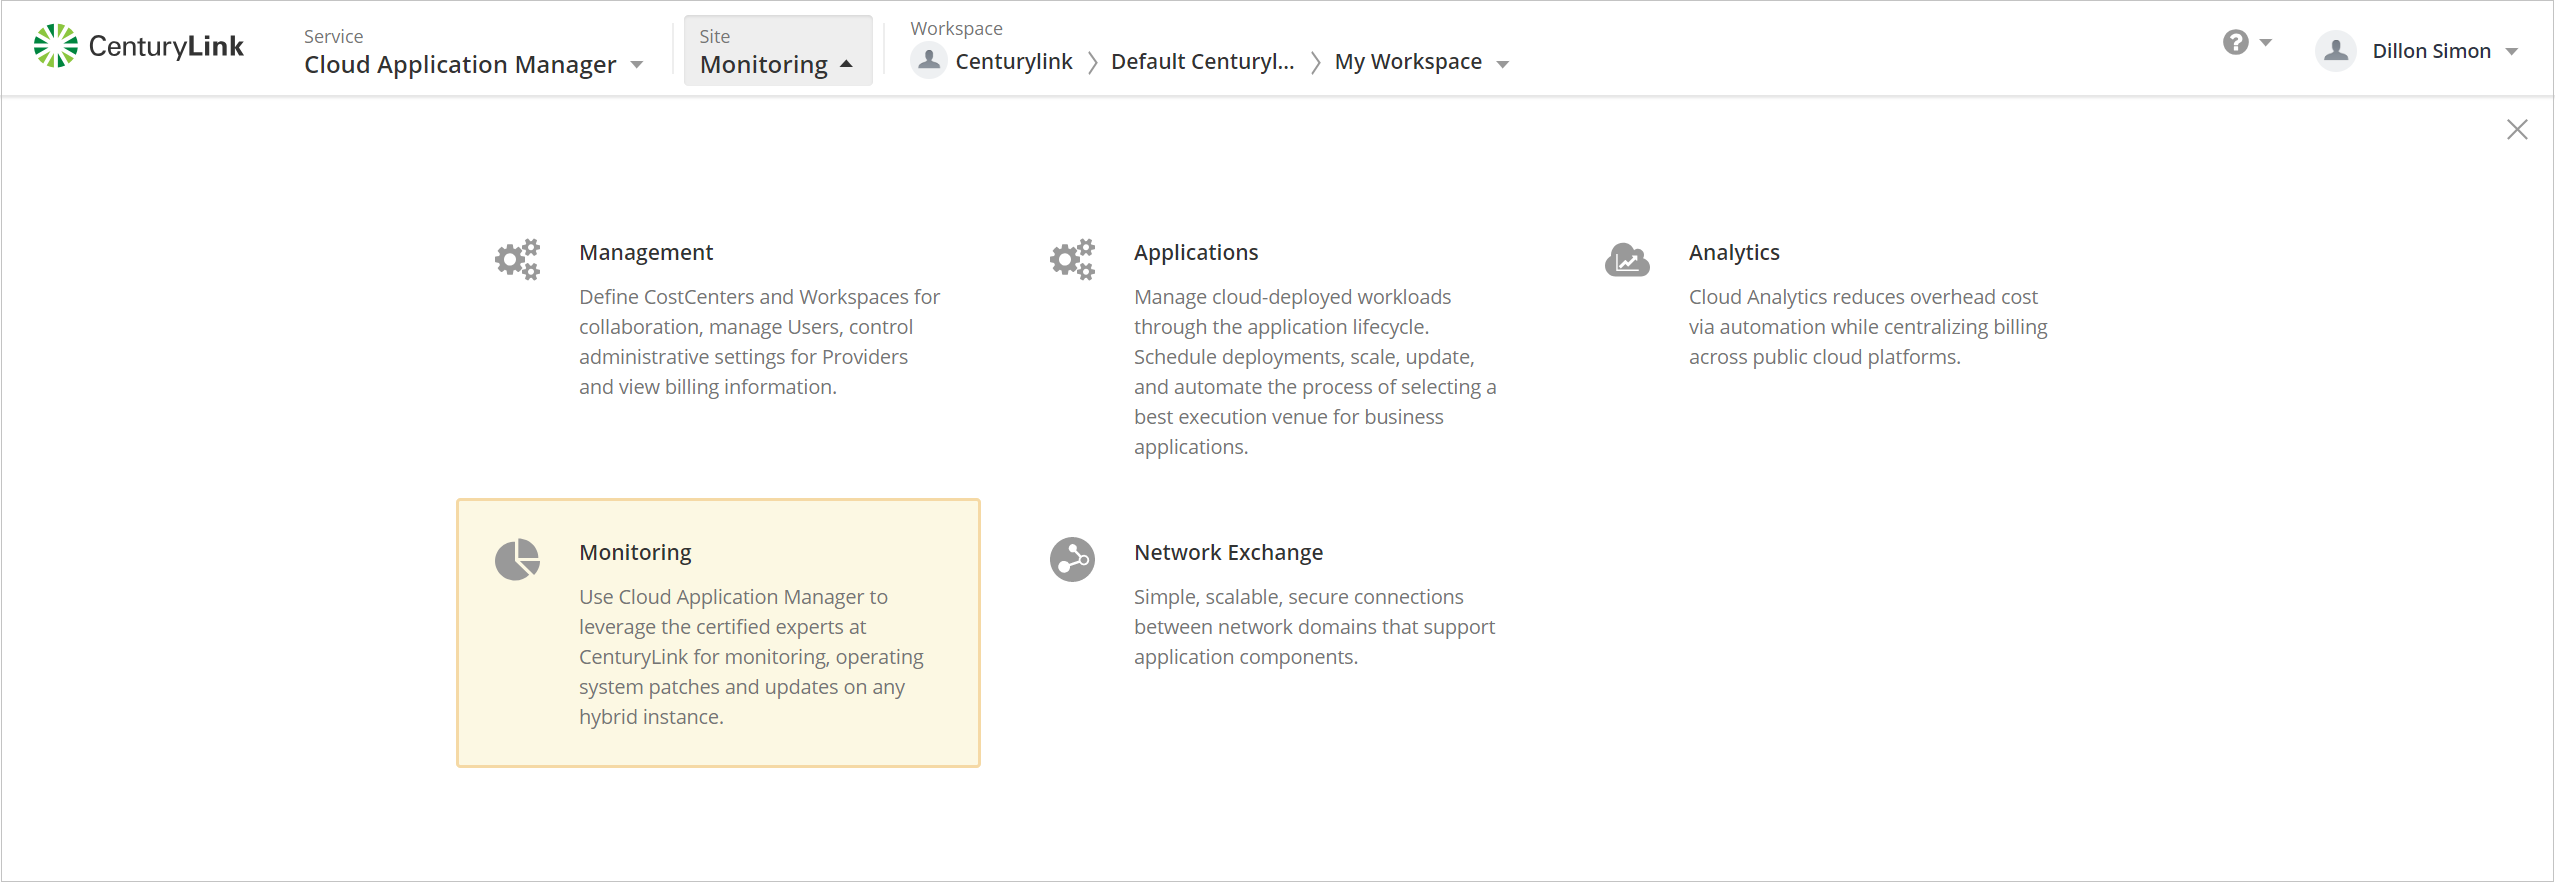This screenshot has width=2555, height=884.
Task: Click the Dillon Simon user name
Action: pos(2431,51)
